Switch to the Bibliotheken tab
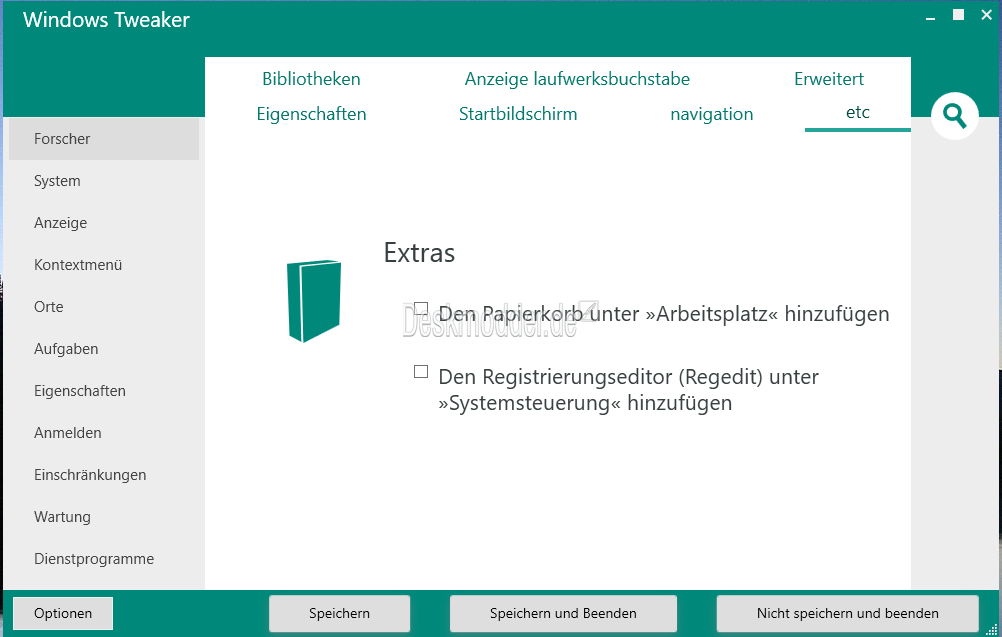Screen dimensions: 1002x637 pyautogui.click(x=311, y=79)
